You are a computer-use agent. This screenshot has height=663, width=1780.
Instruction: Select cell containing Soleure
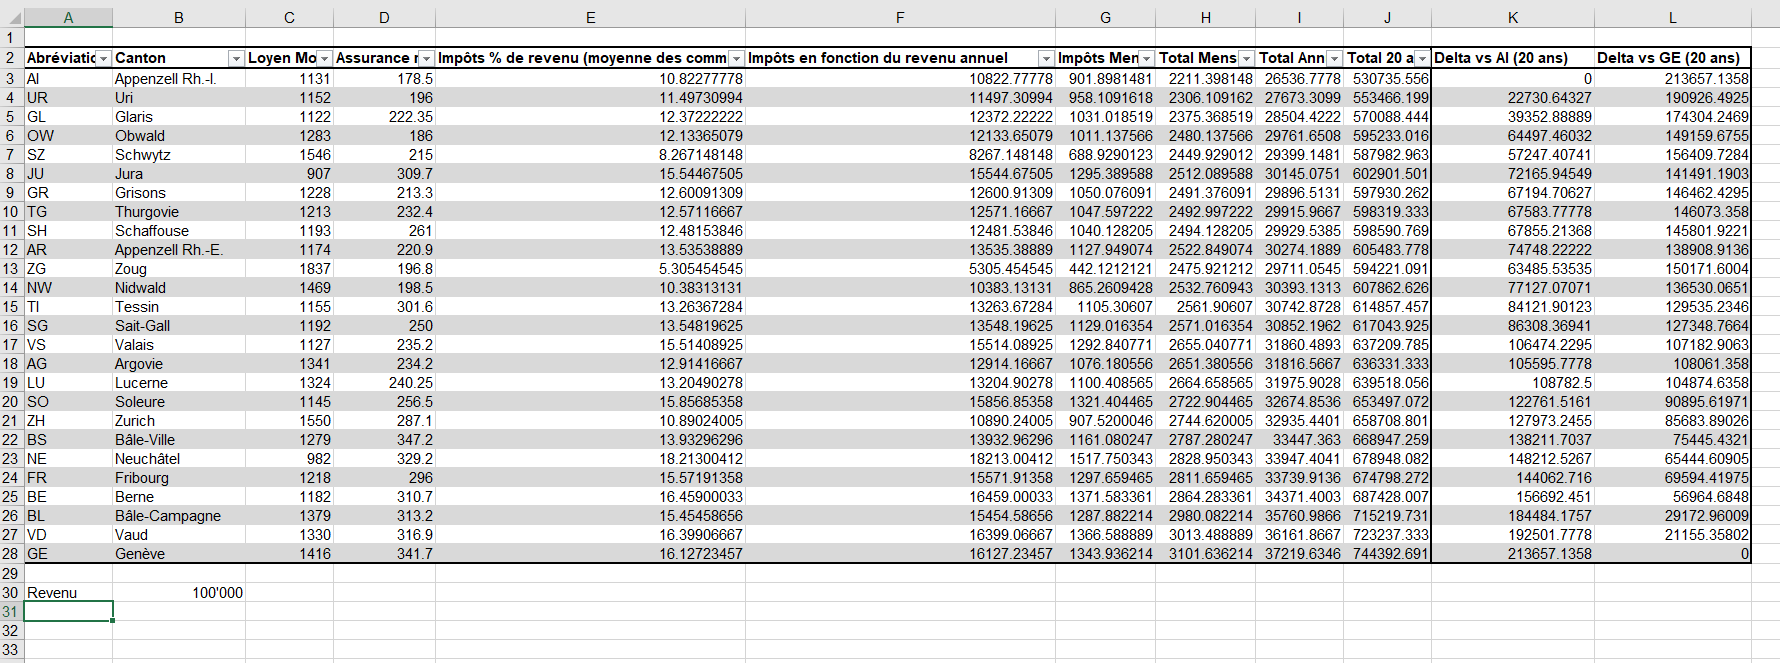point(178,402)
